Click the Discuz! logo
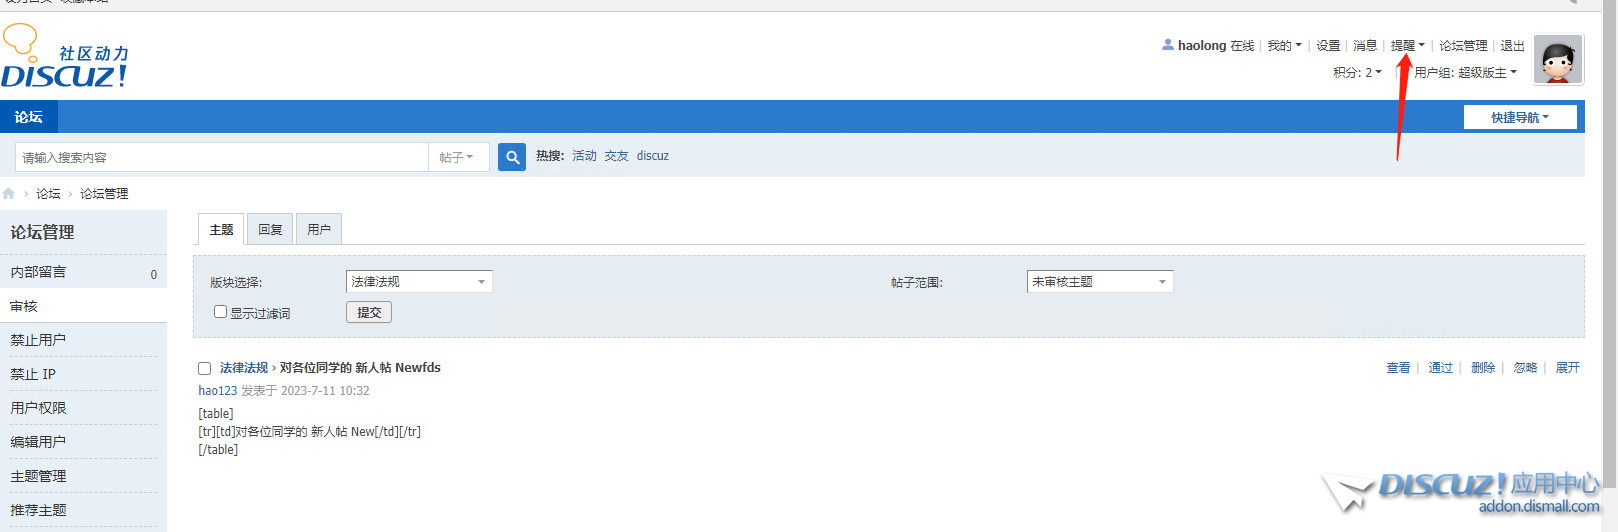 (x=65, y=58)
